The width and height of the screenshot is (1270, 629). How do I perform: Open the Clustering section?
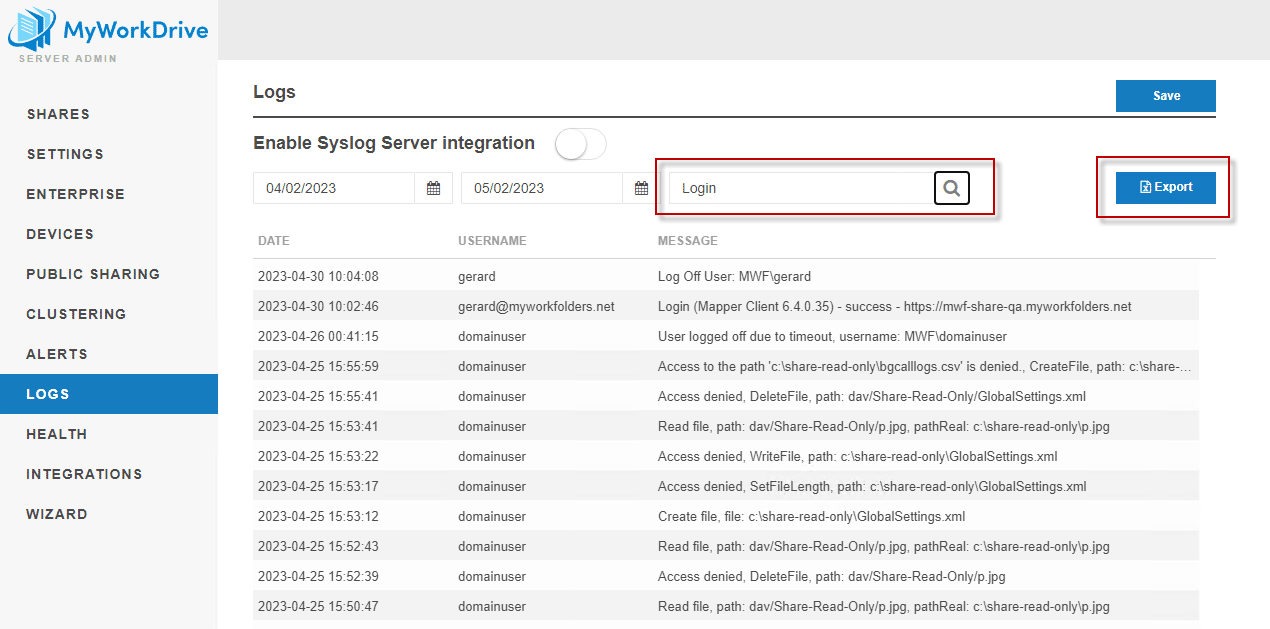(x=76, y=314)
